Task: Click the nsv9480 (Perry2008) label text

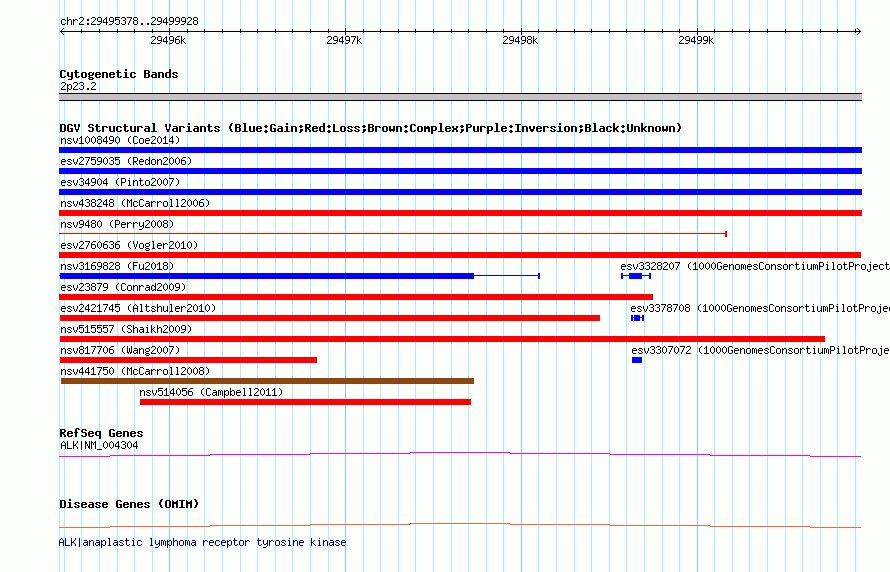Action: pyautogui.click(x=117, y=224)
